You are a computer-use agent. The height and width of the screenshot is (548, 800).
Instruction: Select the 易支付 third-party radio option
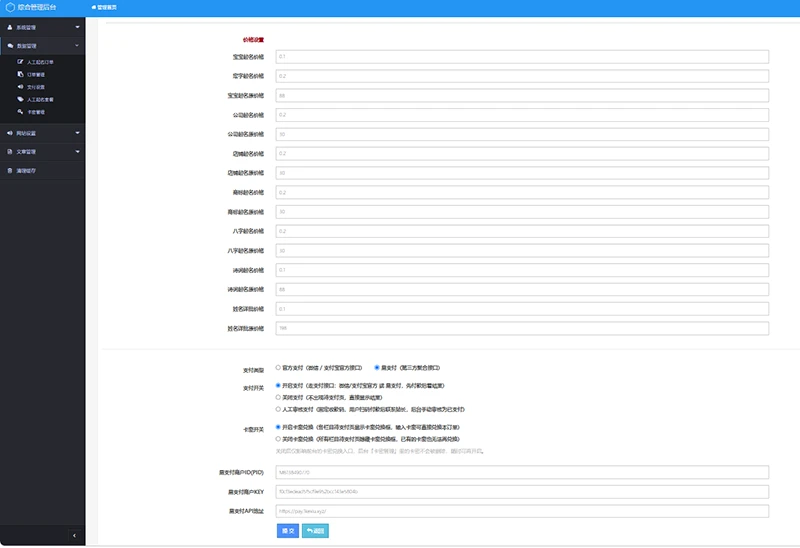377,367
